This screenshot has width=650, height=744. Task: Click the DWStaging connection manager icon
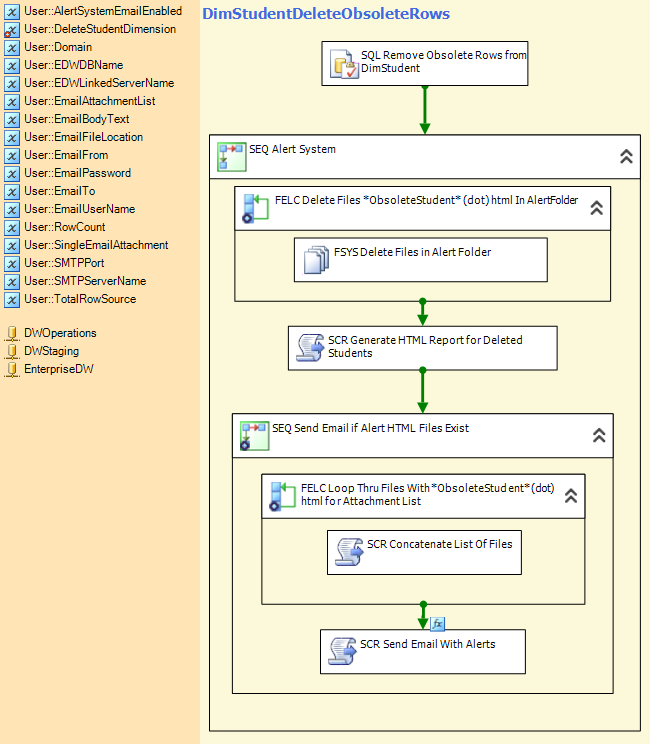coord(12,352)
